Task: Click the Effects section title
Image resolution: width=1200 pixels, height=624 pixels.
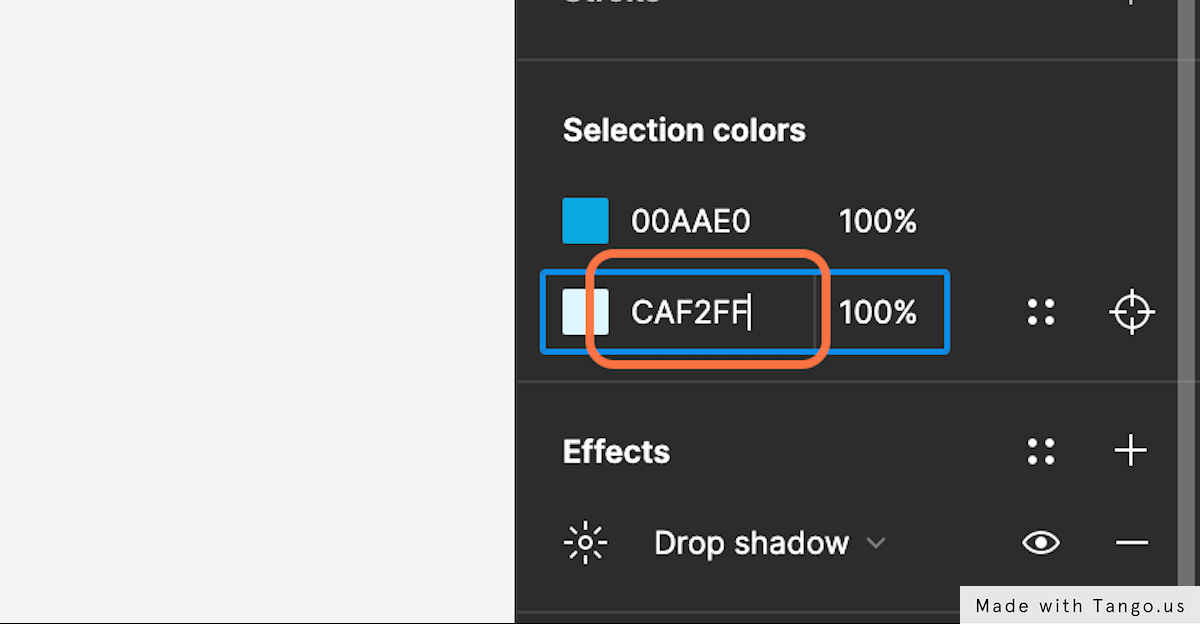Action: pyautogui.click(x=616, y=451)
